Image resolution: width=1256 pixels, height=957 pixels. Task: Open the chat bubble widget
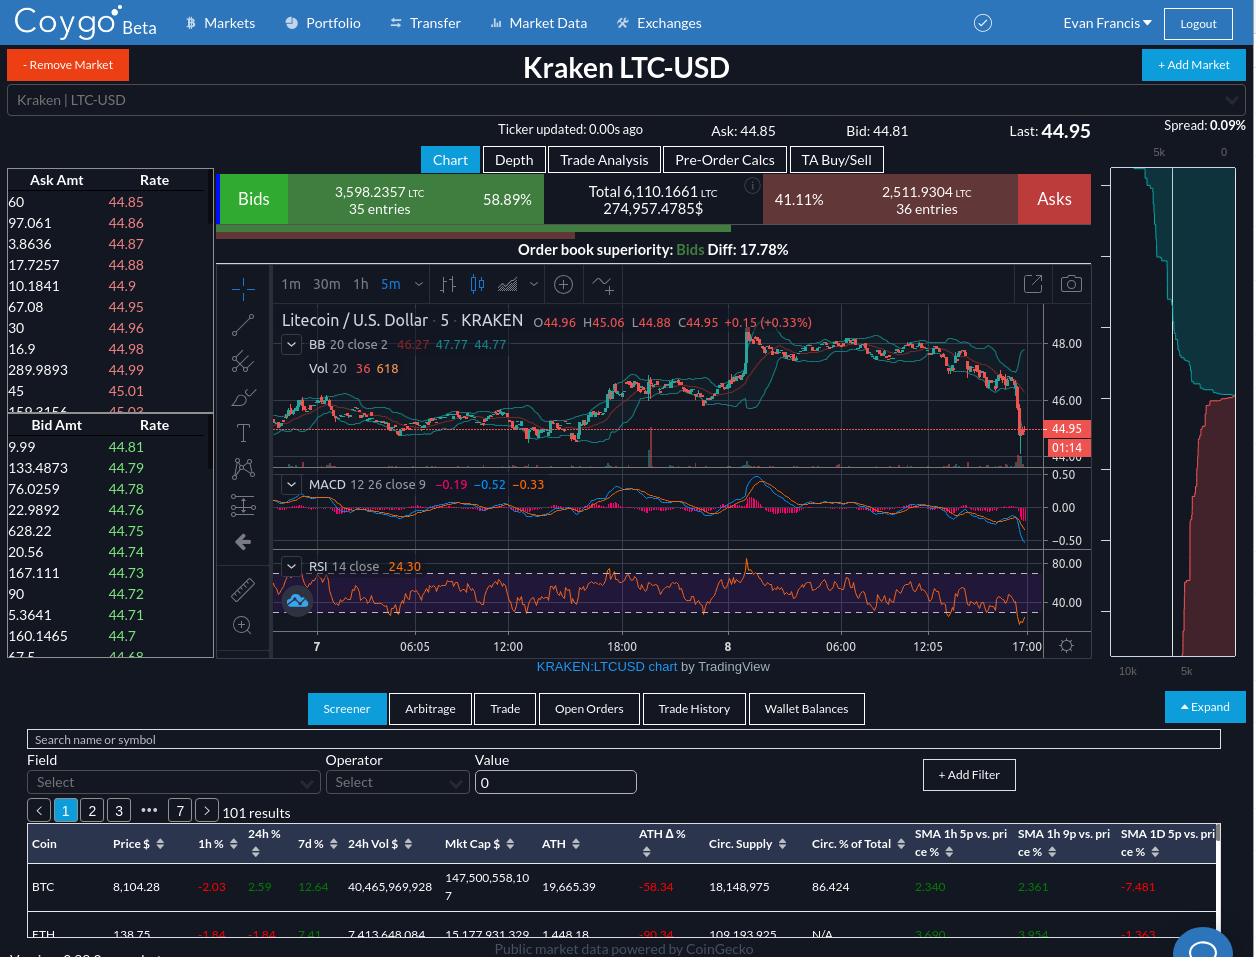1204,943
